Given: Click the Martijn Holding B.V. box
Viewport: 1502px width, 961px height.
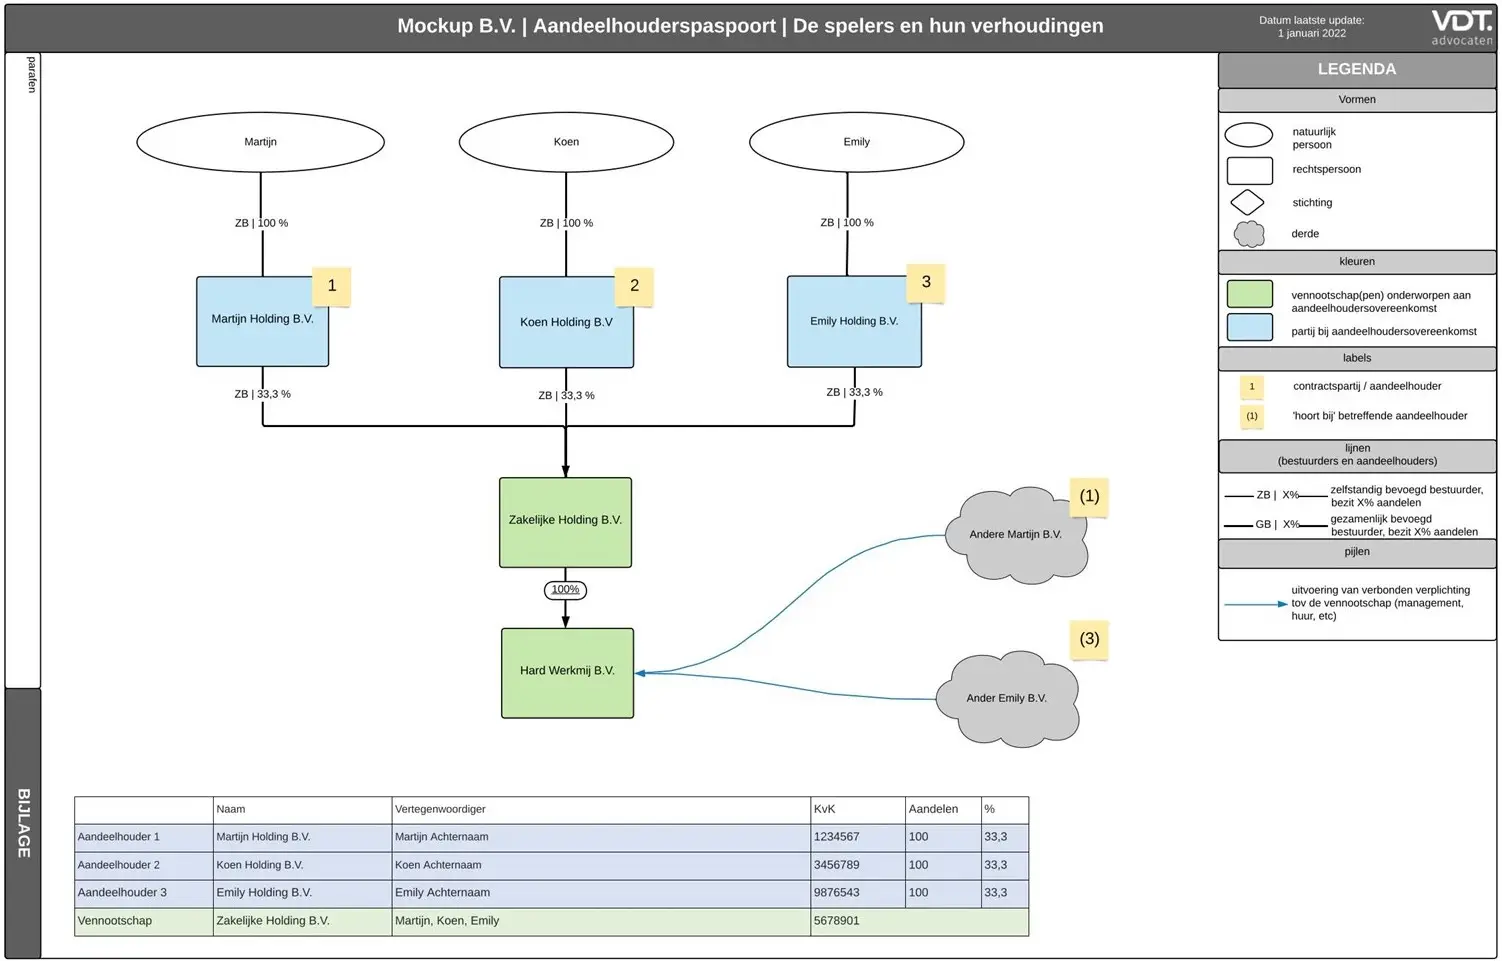Looking at the screenshot, I should coord(262,321).
